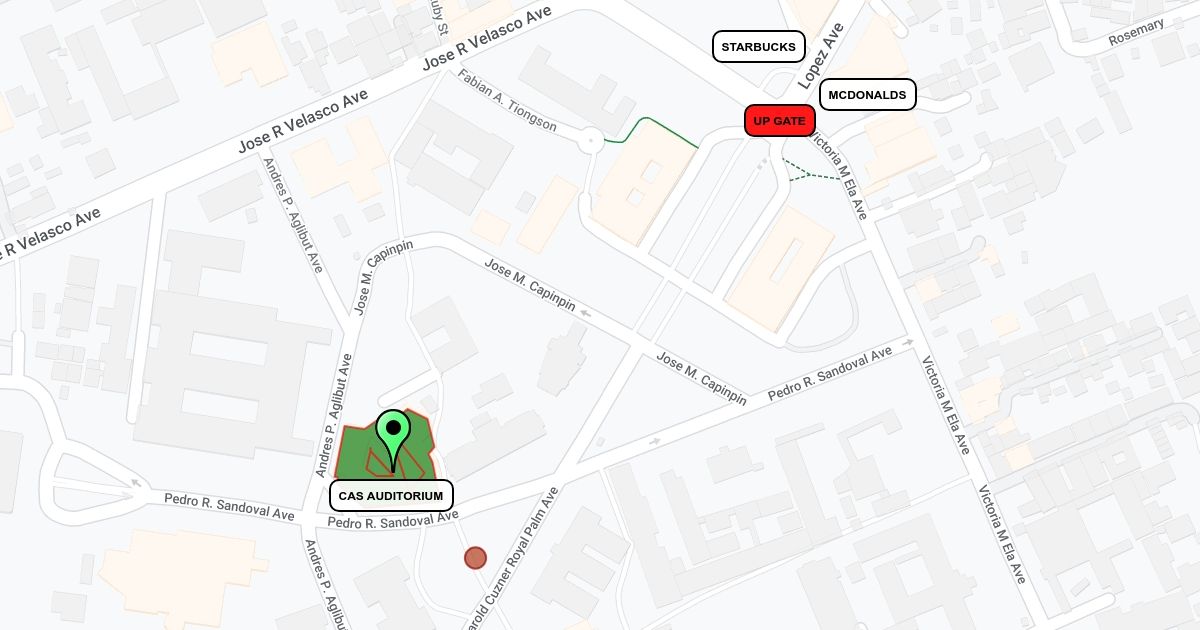Click the green dashed path junction
The image size is (1200, 630).
[806, 174]
